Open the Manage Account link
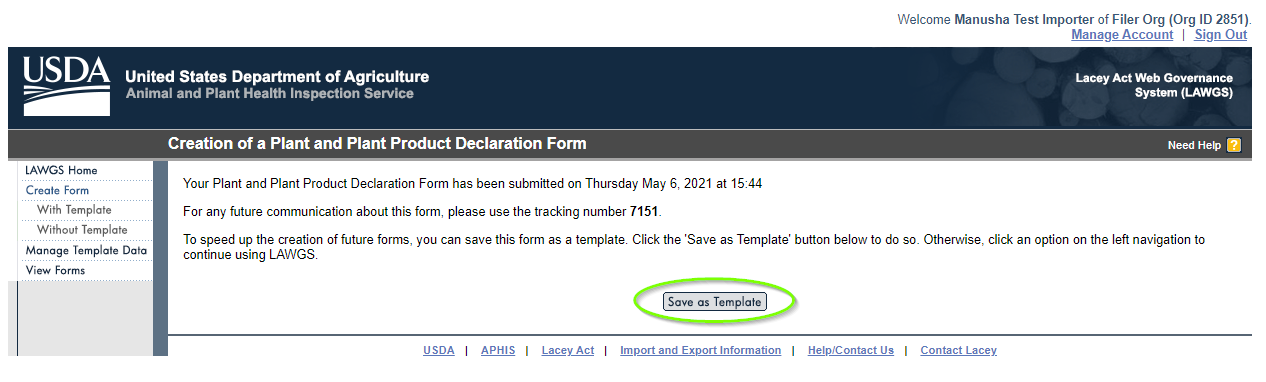The height and width of the screenshot is (382, 1266). 1122,35
